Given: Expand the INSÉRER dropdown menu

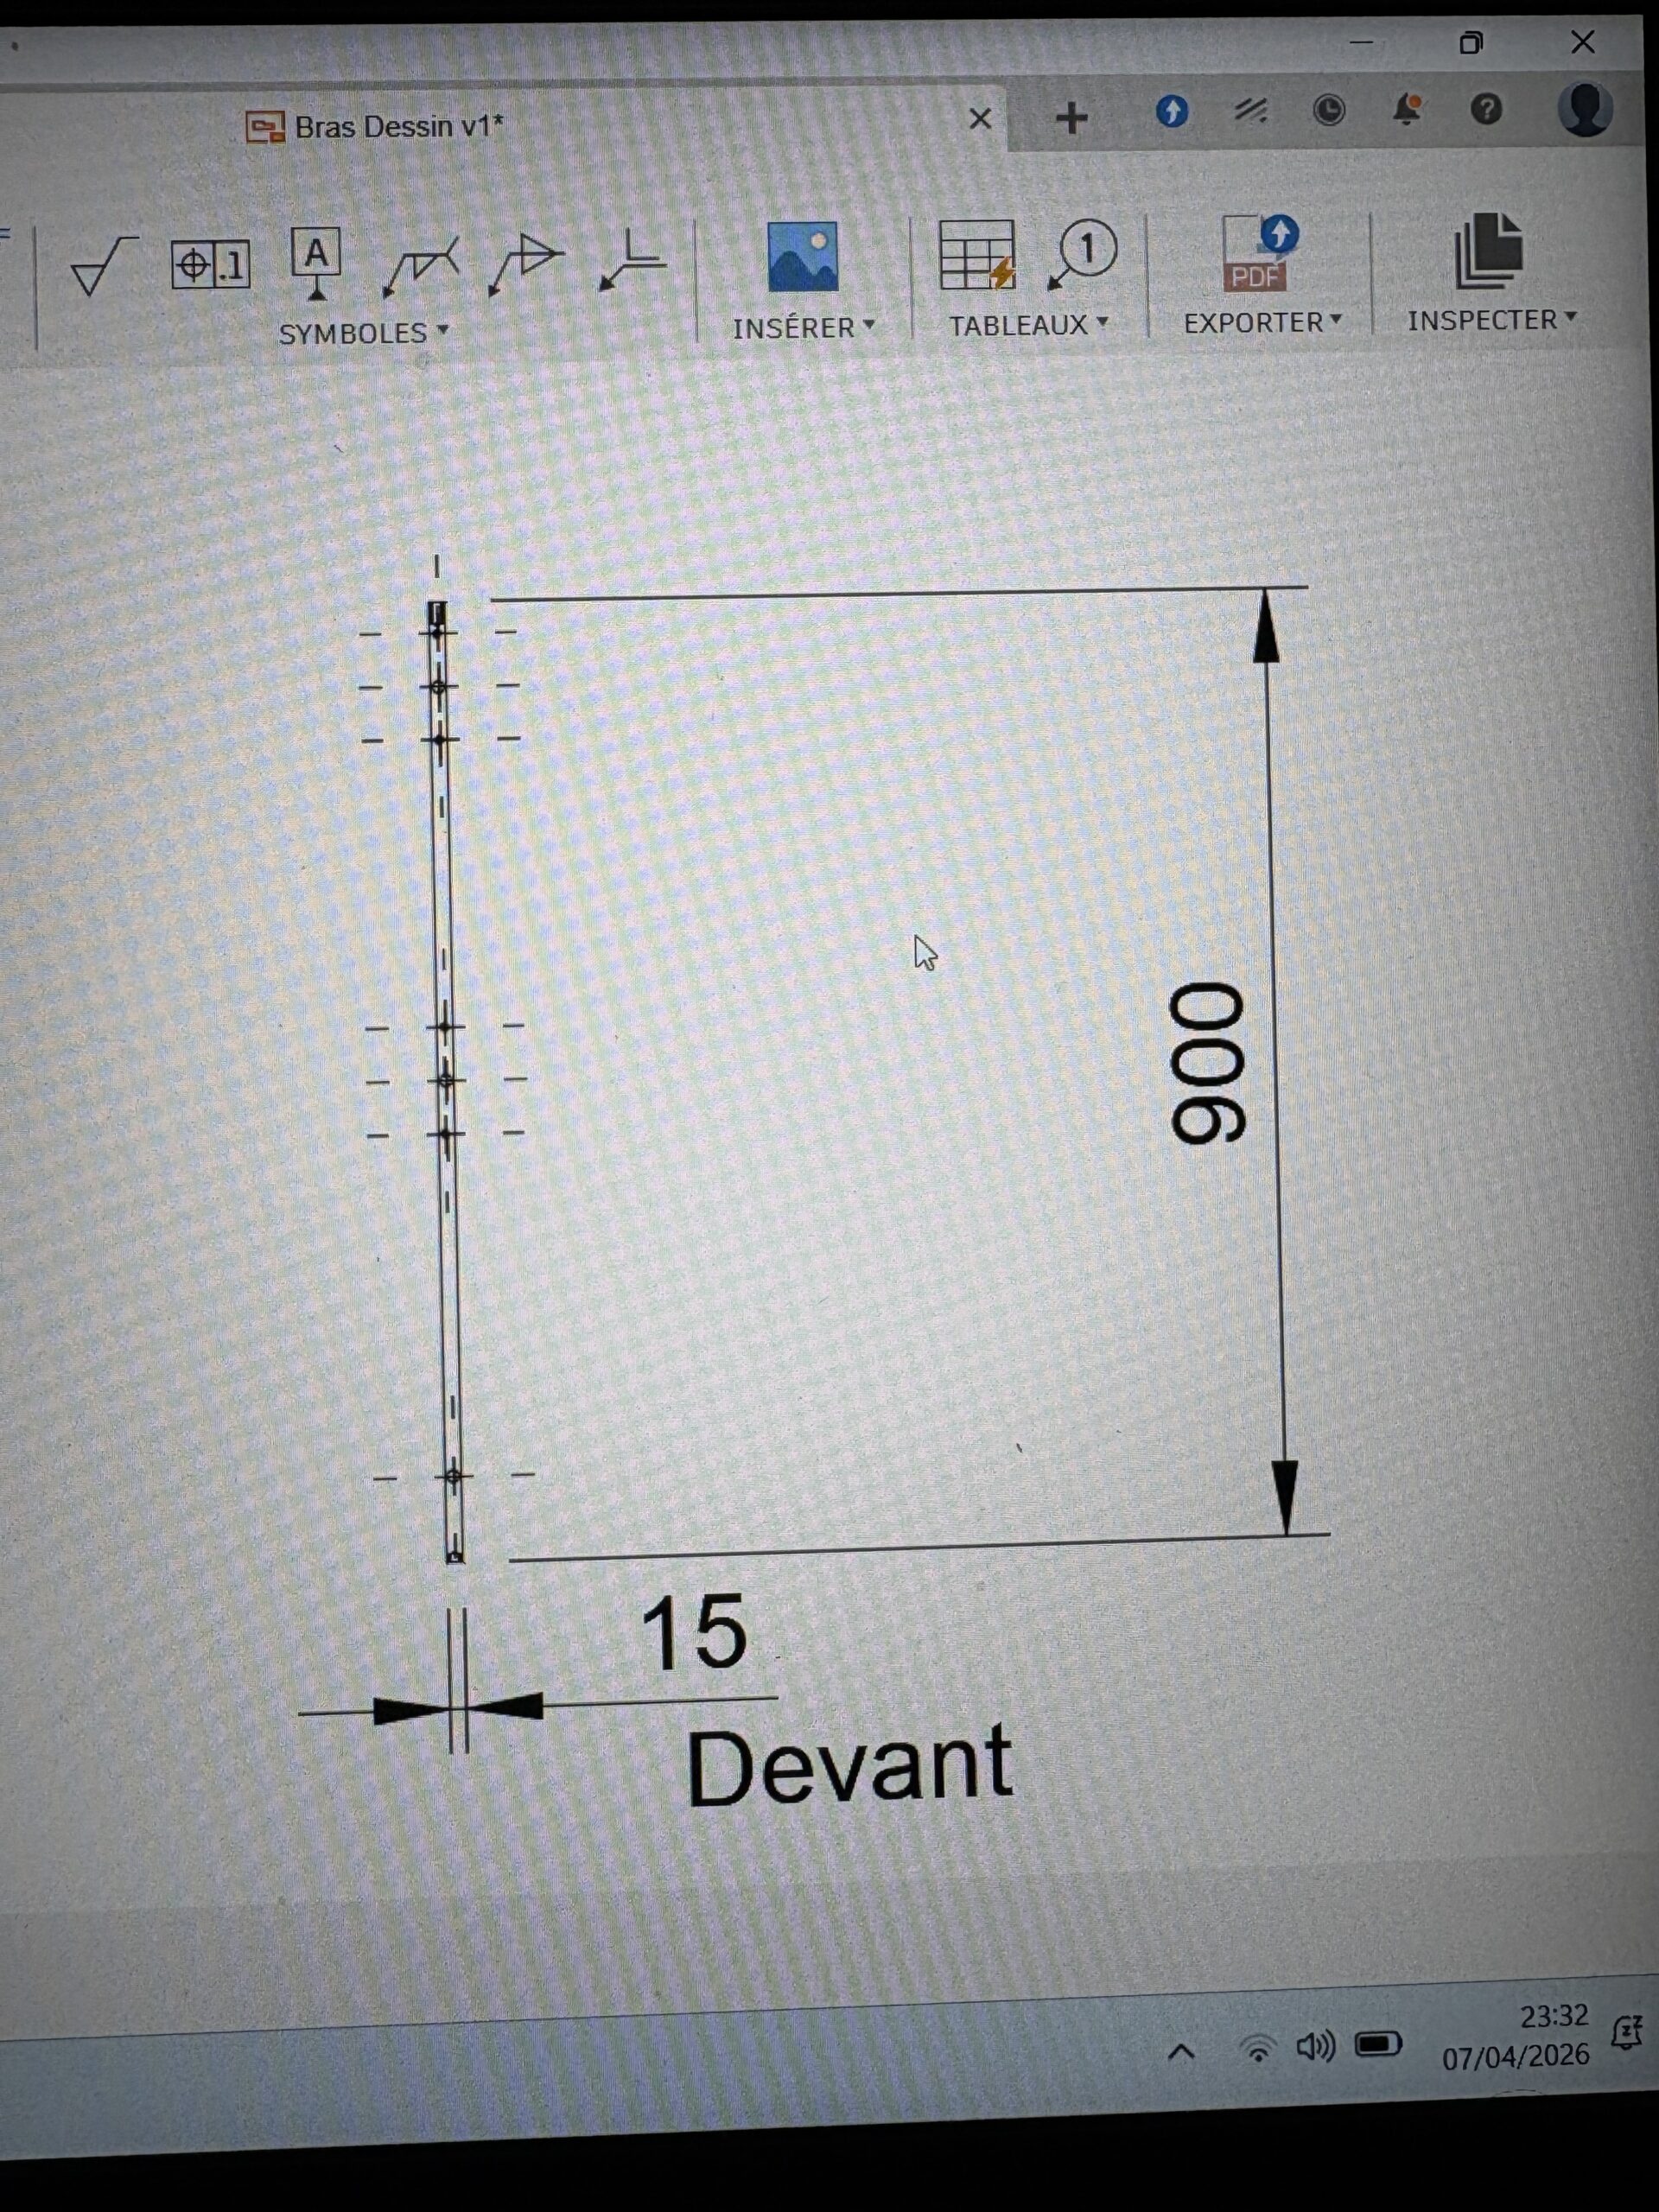Looking at the screenshot, I should pyautogui.click(x=803, y=328).
